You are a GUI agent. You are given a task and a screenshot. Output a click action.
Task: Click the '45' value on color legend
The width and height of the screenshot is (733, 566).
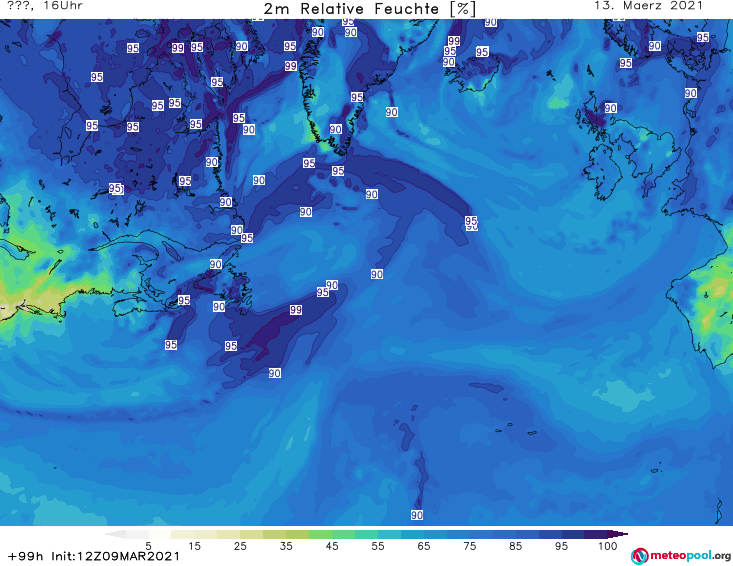pyautogui.click(x=331, y=546)
